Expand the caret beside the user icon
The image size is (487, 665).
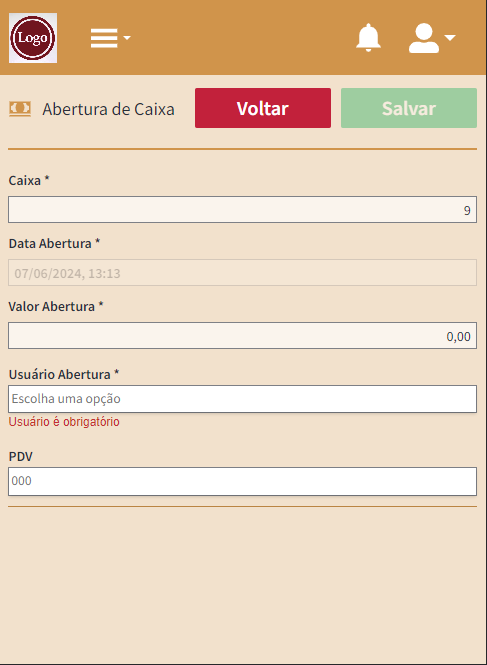coord(450,38)
